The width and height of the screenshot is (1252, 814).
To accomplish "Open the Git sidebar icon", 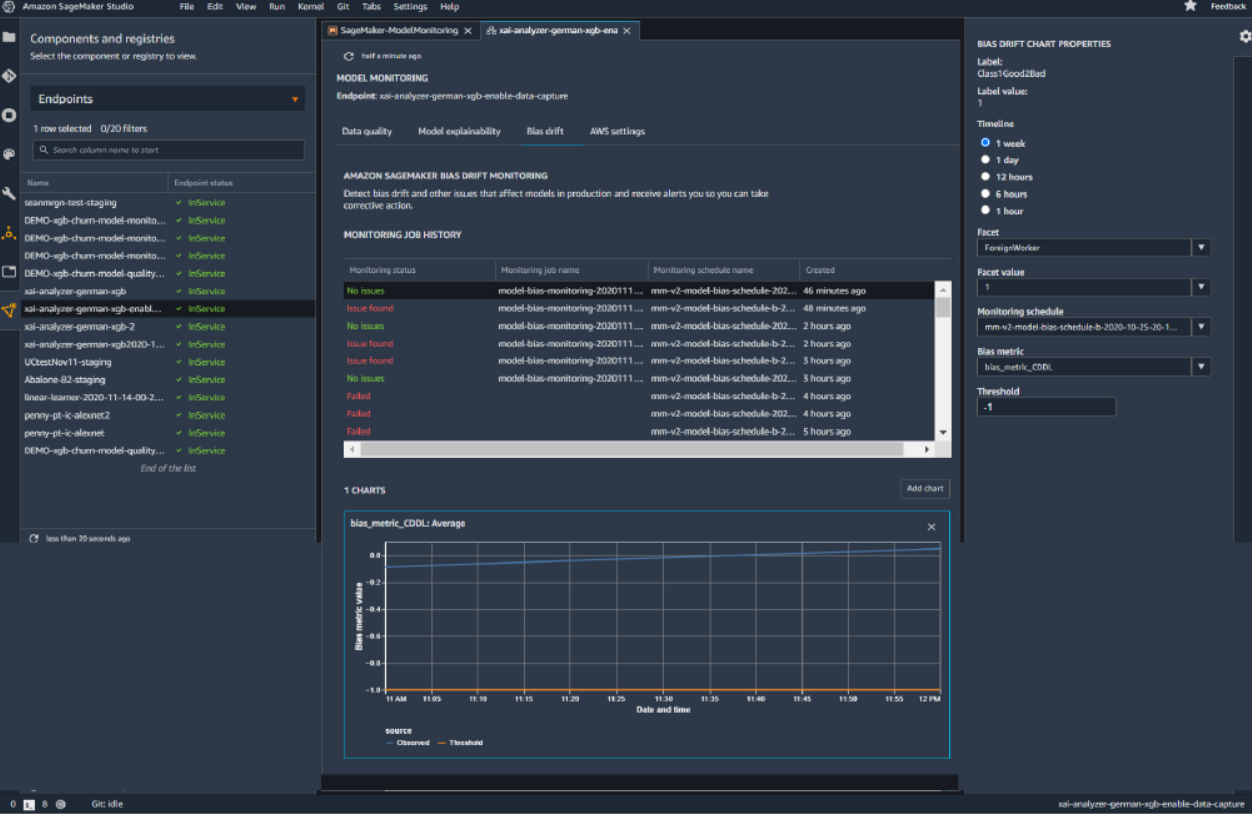I will pos(9,76).
